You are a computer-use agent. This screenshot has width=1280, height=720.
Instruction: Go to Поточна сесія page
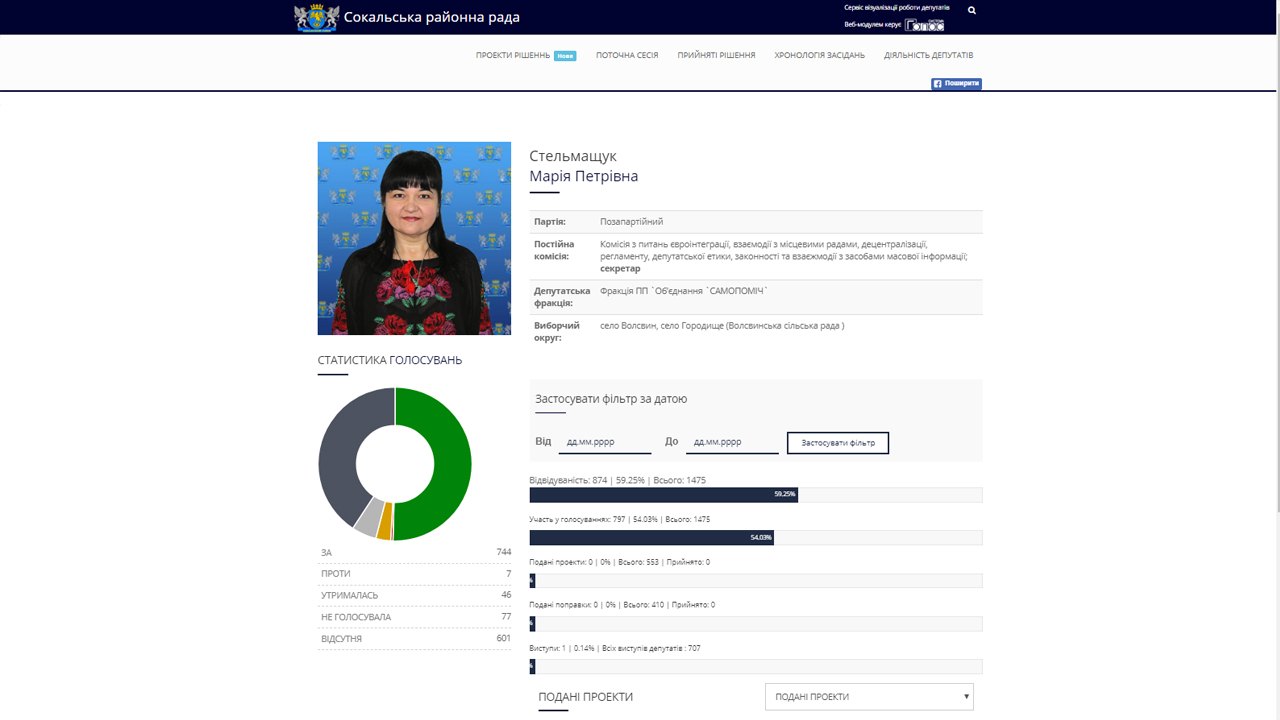tap(627, 56)
